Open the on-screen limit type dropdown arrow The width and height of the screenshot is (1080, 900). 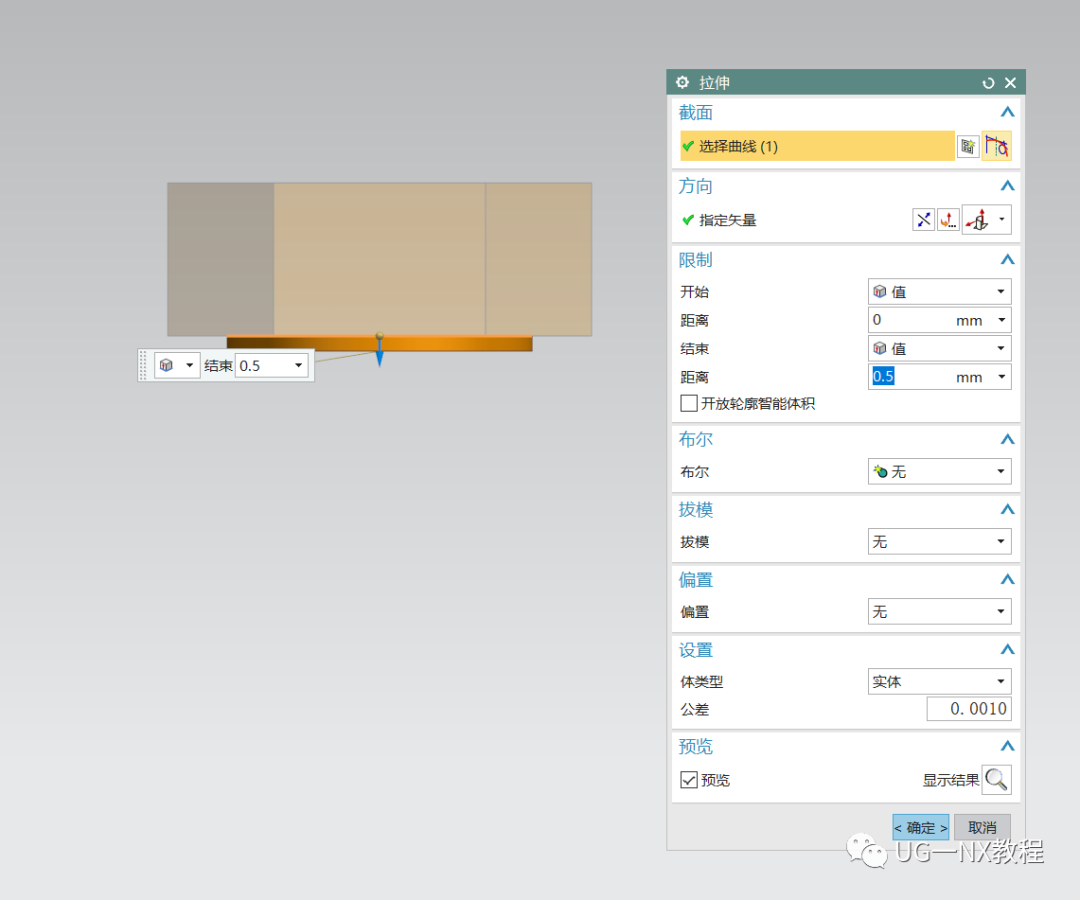[x=189, y=365]
